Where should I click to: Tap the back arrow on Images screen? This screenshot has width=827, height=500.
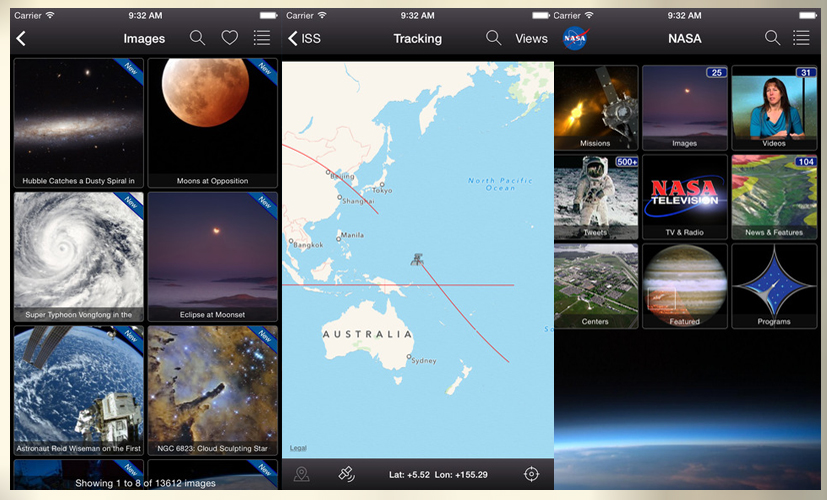tap(21, 39)
